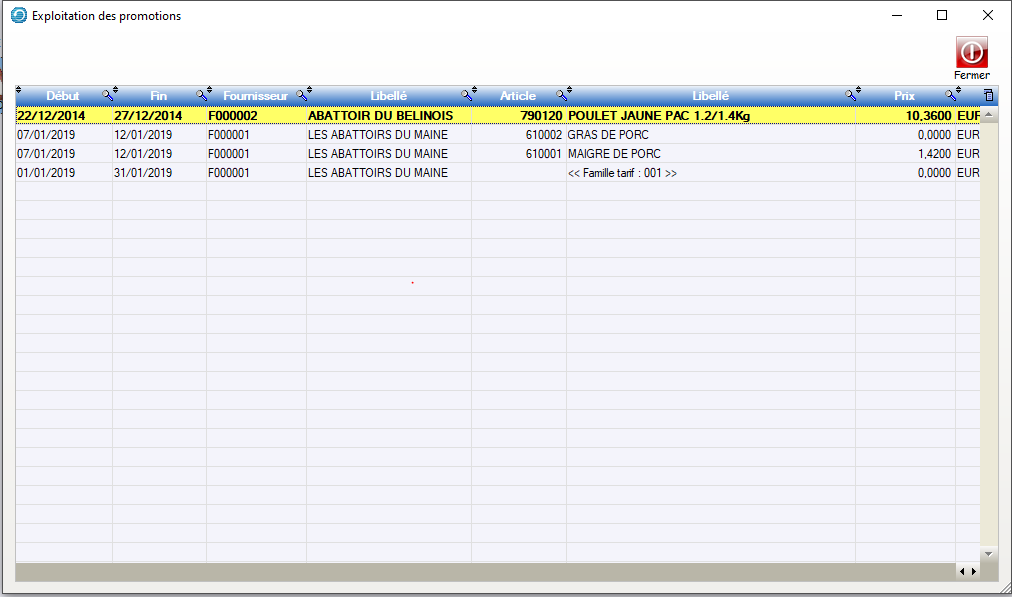Open the Prix column search magnifier
This screenshot has height=597, width=1012.
[950, 96]
